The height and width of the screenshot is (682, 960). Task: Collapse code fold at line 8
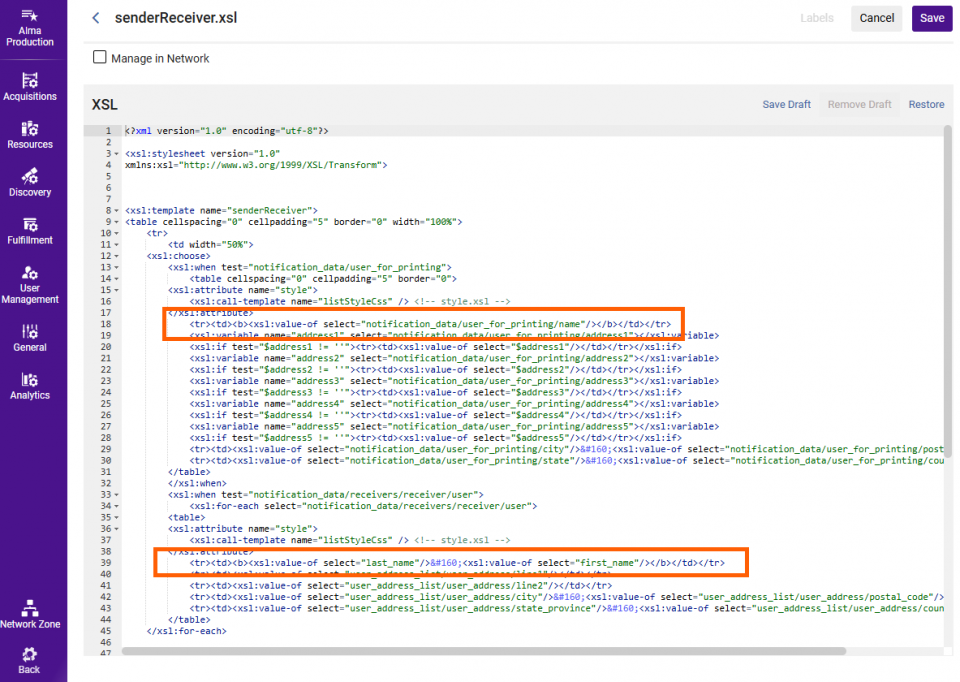[x=116, y=211]
